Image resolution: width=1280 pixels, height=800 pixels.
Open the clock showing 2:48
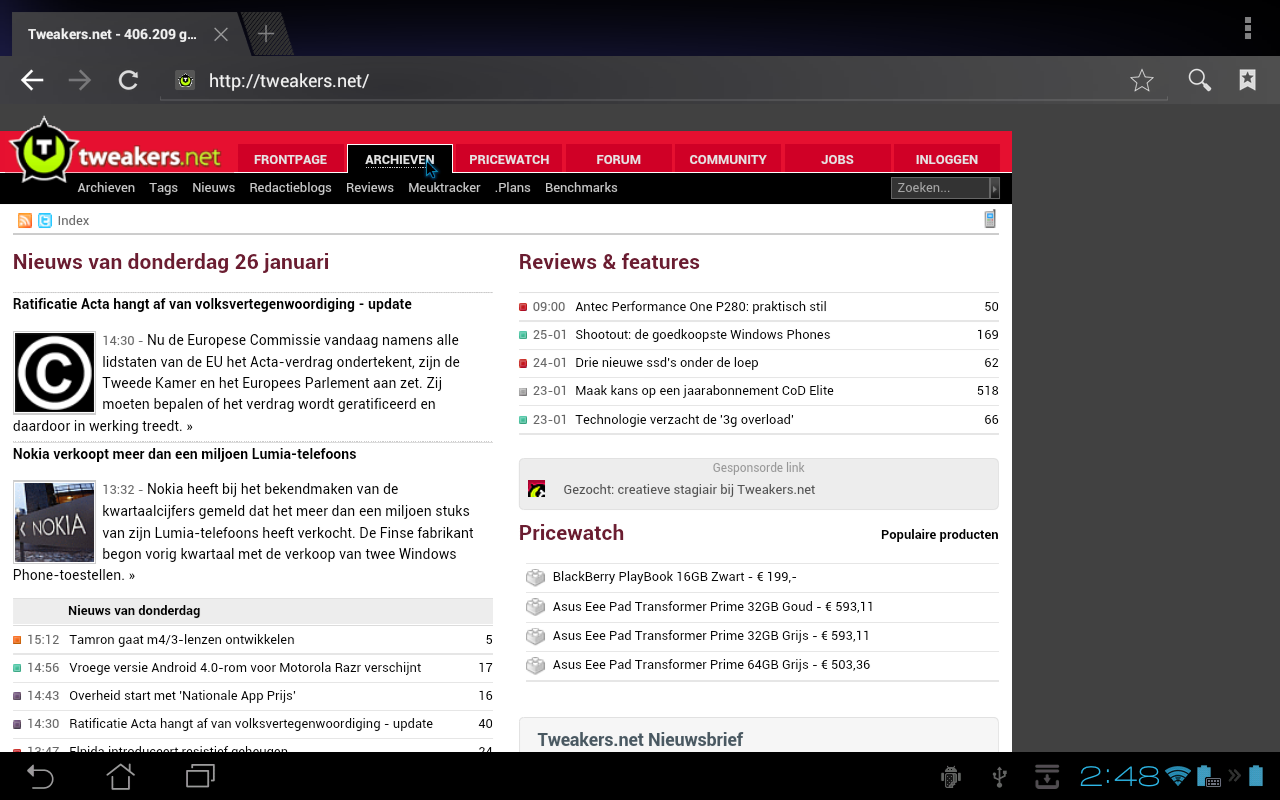click(x=1120, y=776)
